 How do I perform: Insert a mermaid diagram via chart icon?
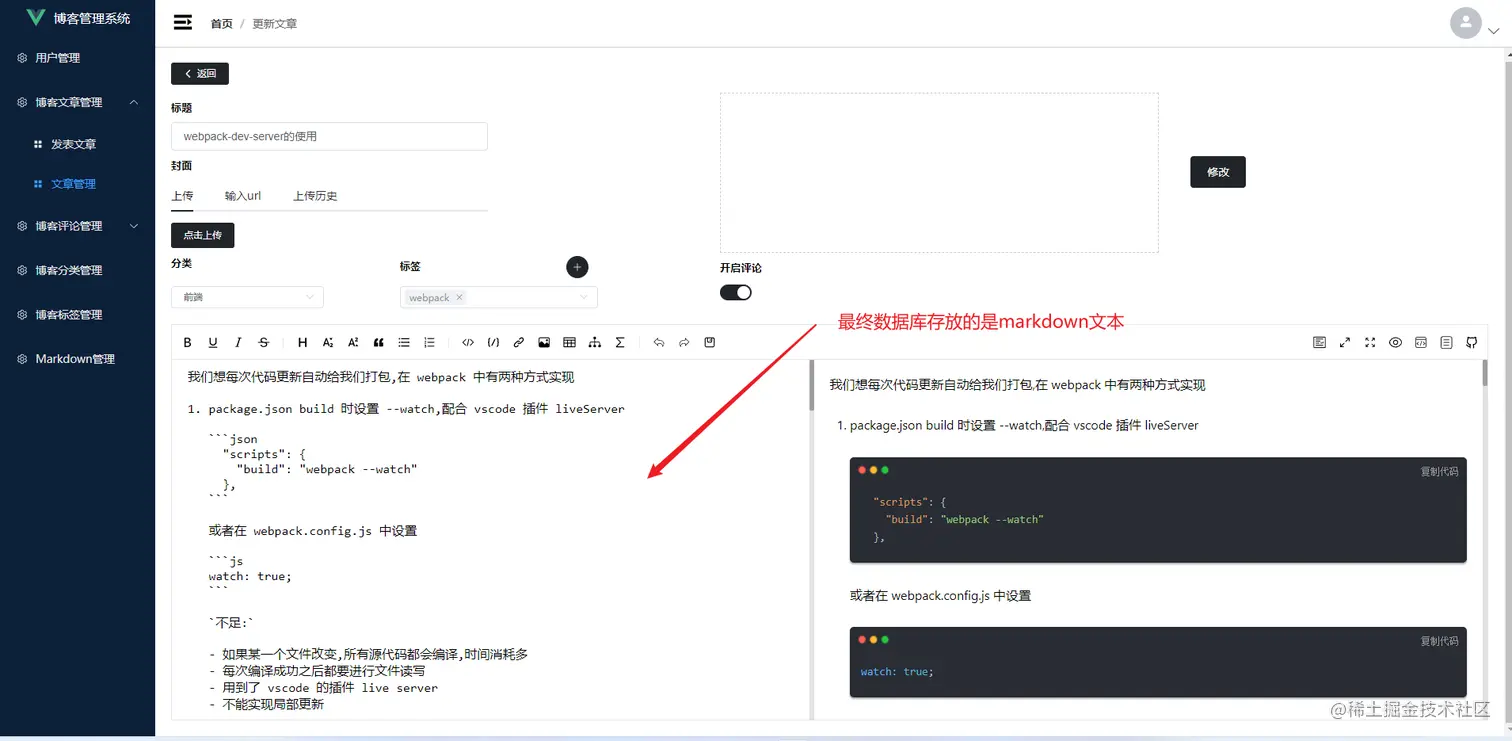[595, 343]
